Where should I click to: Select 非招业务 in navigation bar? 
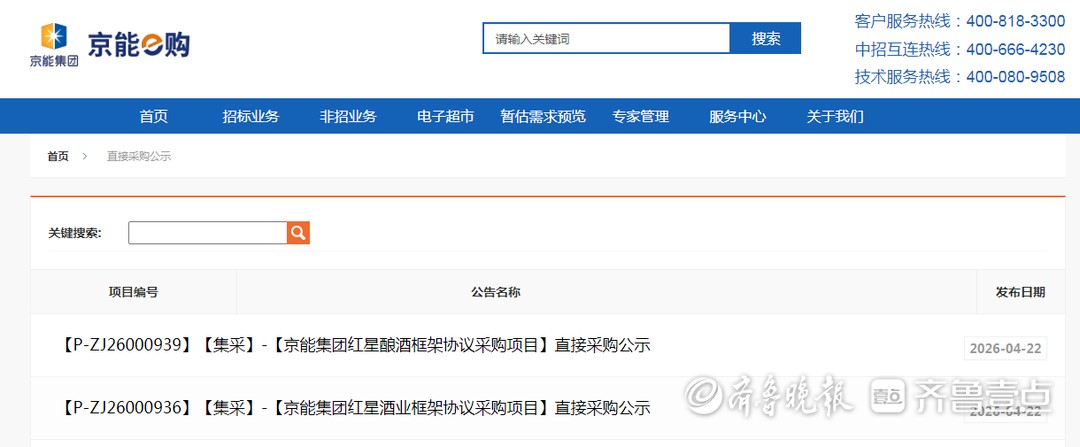click(348, 117)
